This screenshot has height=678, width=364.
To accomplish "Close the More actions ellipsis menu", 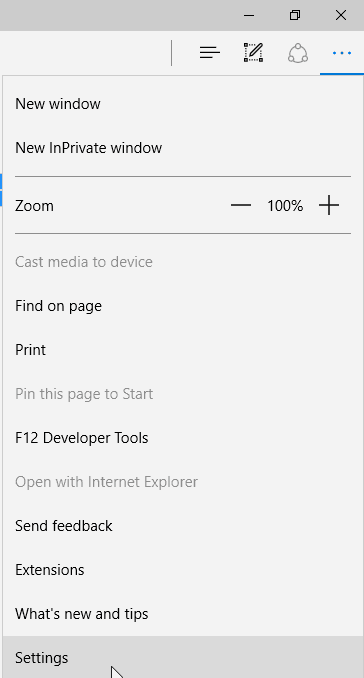I will click(x=342, y=53).
